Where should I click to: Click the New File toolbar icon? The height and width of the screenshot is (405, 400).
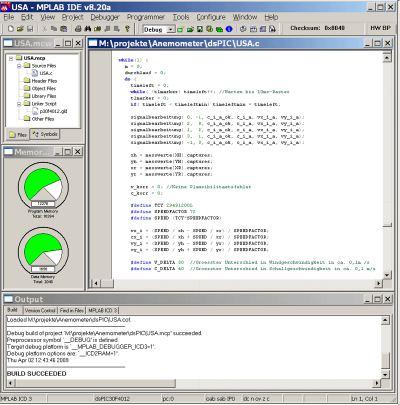pyautogui.click(x=11, y=29)
